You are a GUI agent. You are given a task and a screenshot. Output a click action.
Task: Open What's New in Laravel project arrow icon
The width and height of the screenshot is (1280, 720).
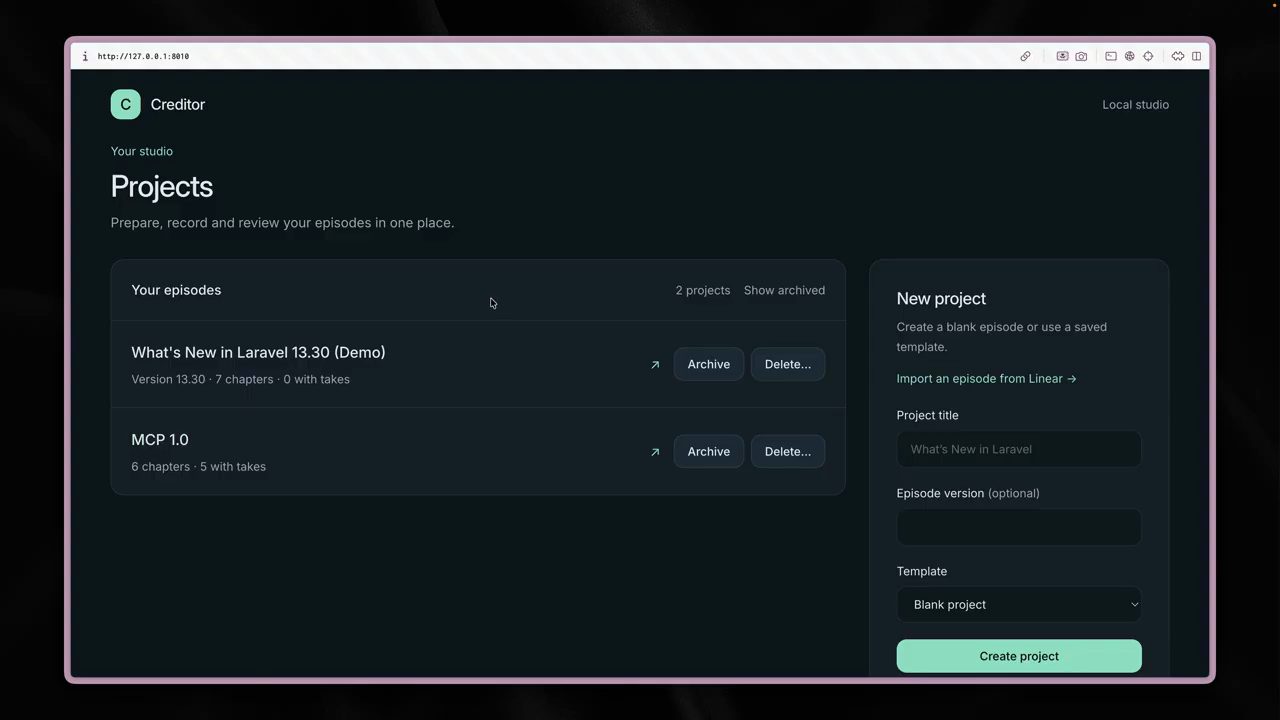pos(655,365)
